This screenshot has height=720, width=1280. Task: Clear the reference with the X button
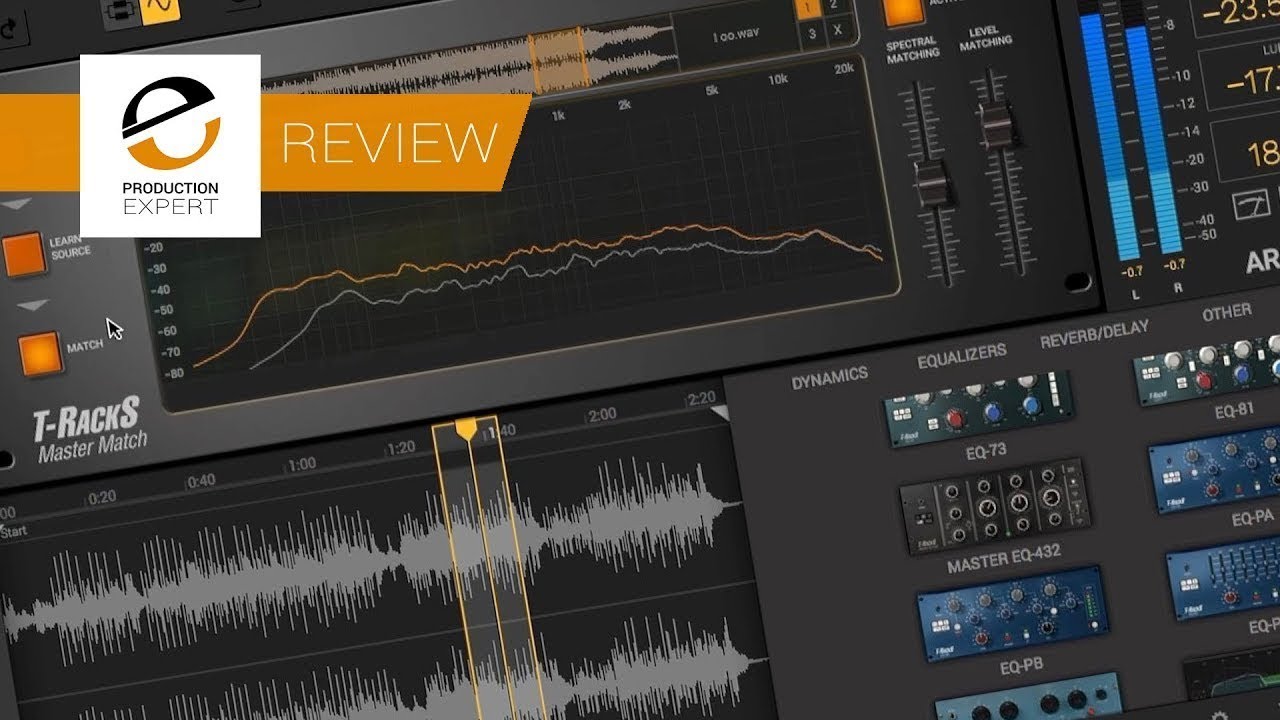(839, 31)
